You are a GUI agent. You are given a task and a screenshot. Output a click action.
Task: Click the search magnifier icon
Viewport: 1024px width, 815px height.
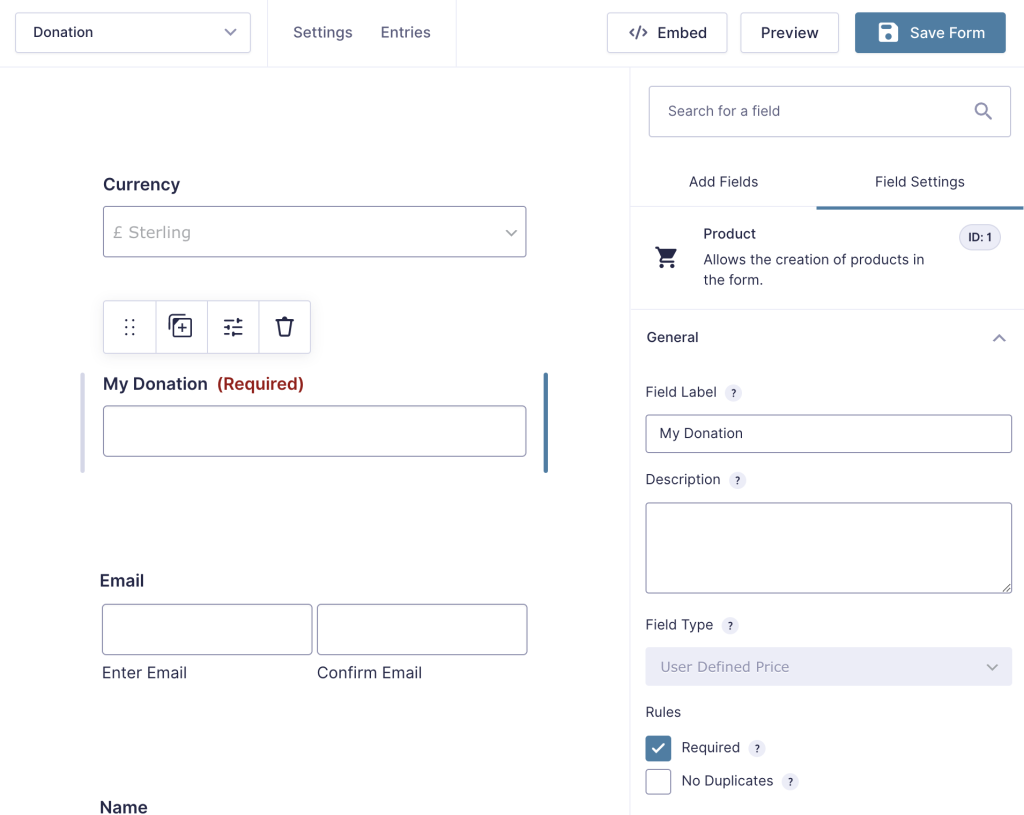tap(983, 112)
